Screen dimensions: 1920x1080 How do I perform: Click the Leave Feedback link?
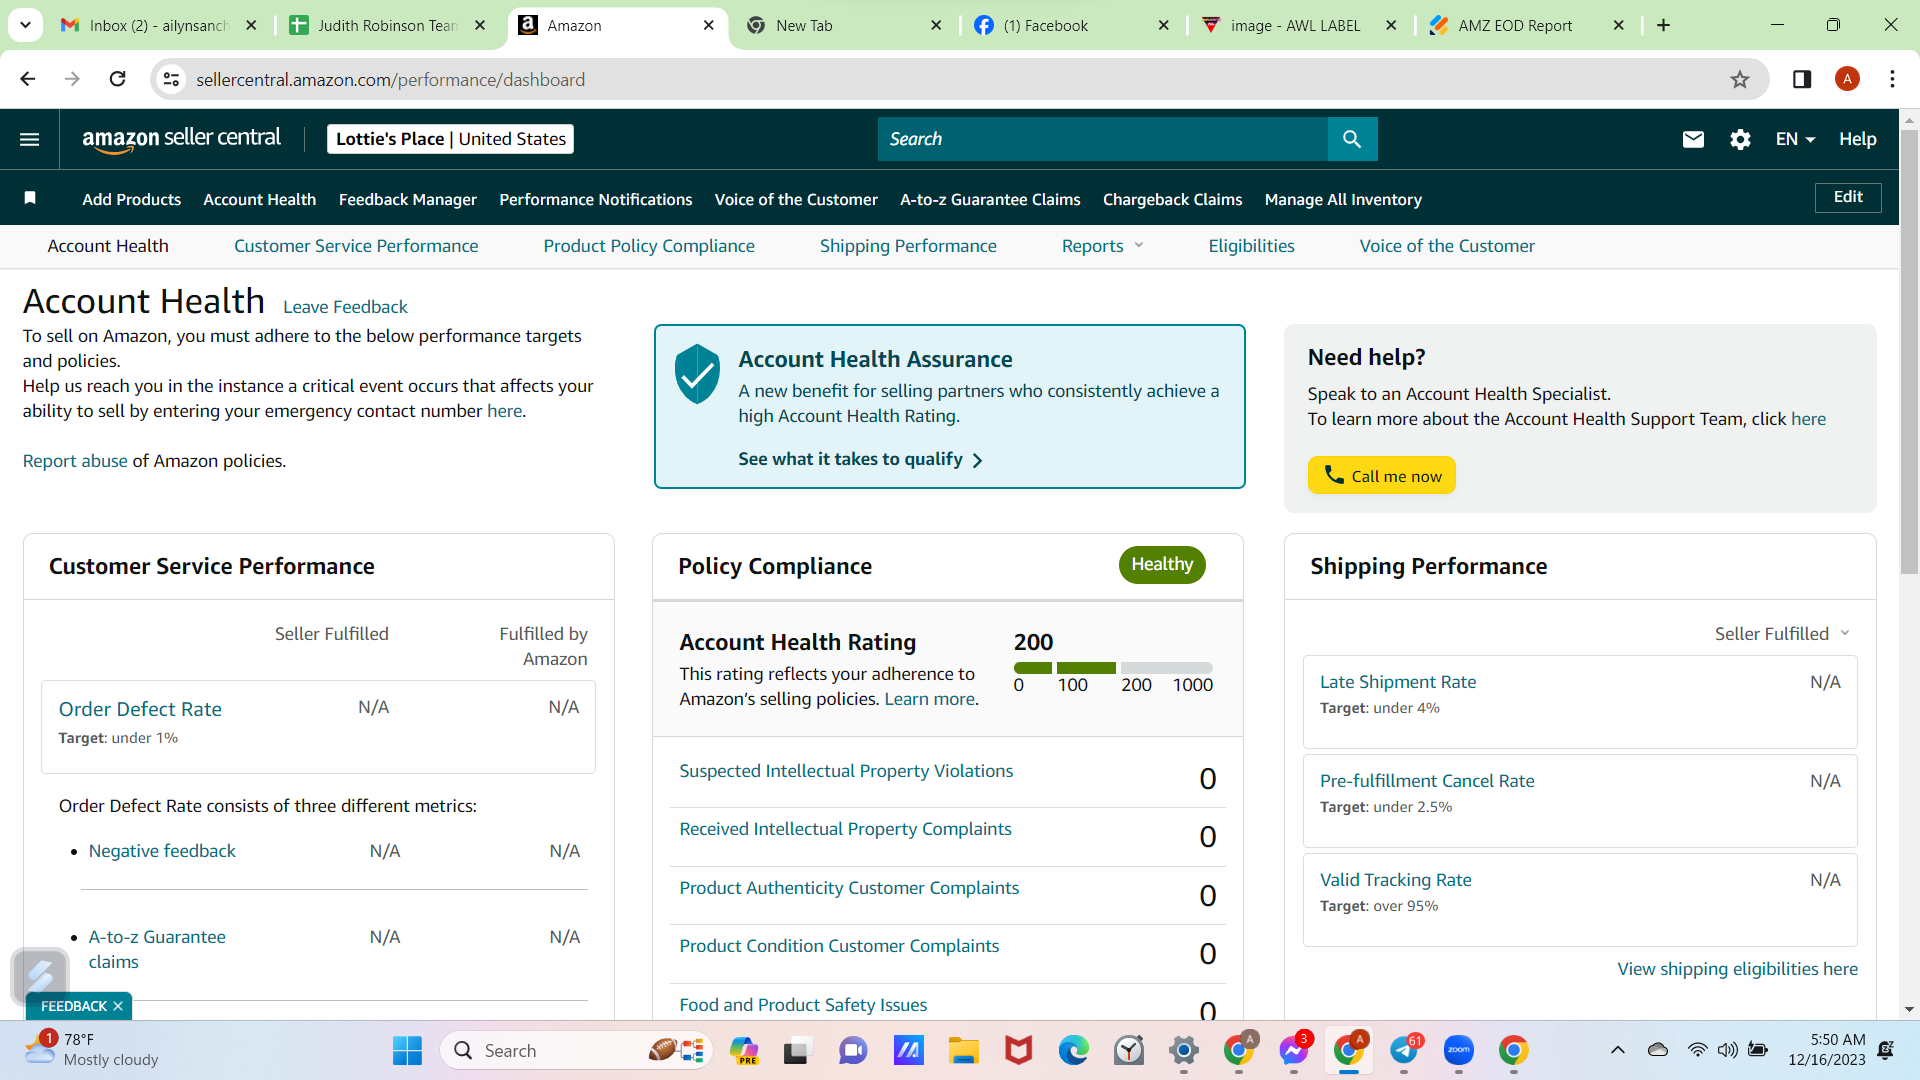click(345, 307)
